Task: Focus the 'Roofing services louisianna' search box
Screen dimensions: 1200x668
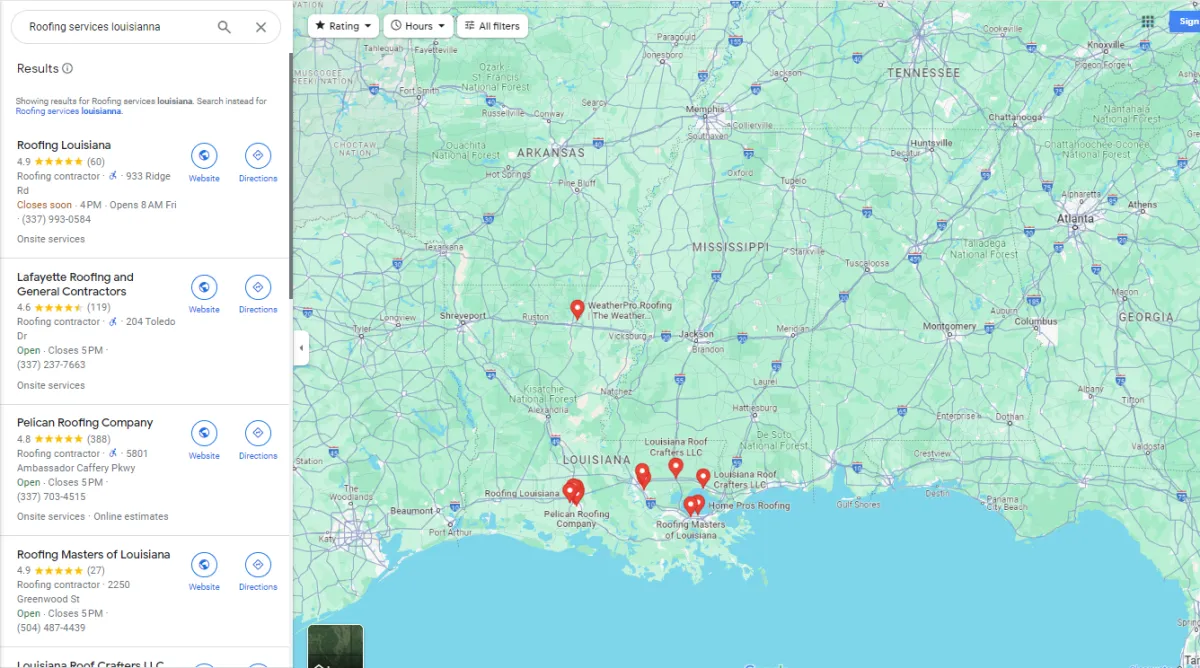Action: click(118, 27)
